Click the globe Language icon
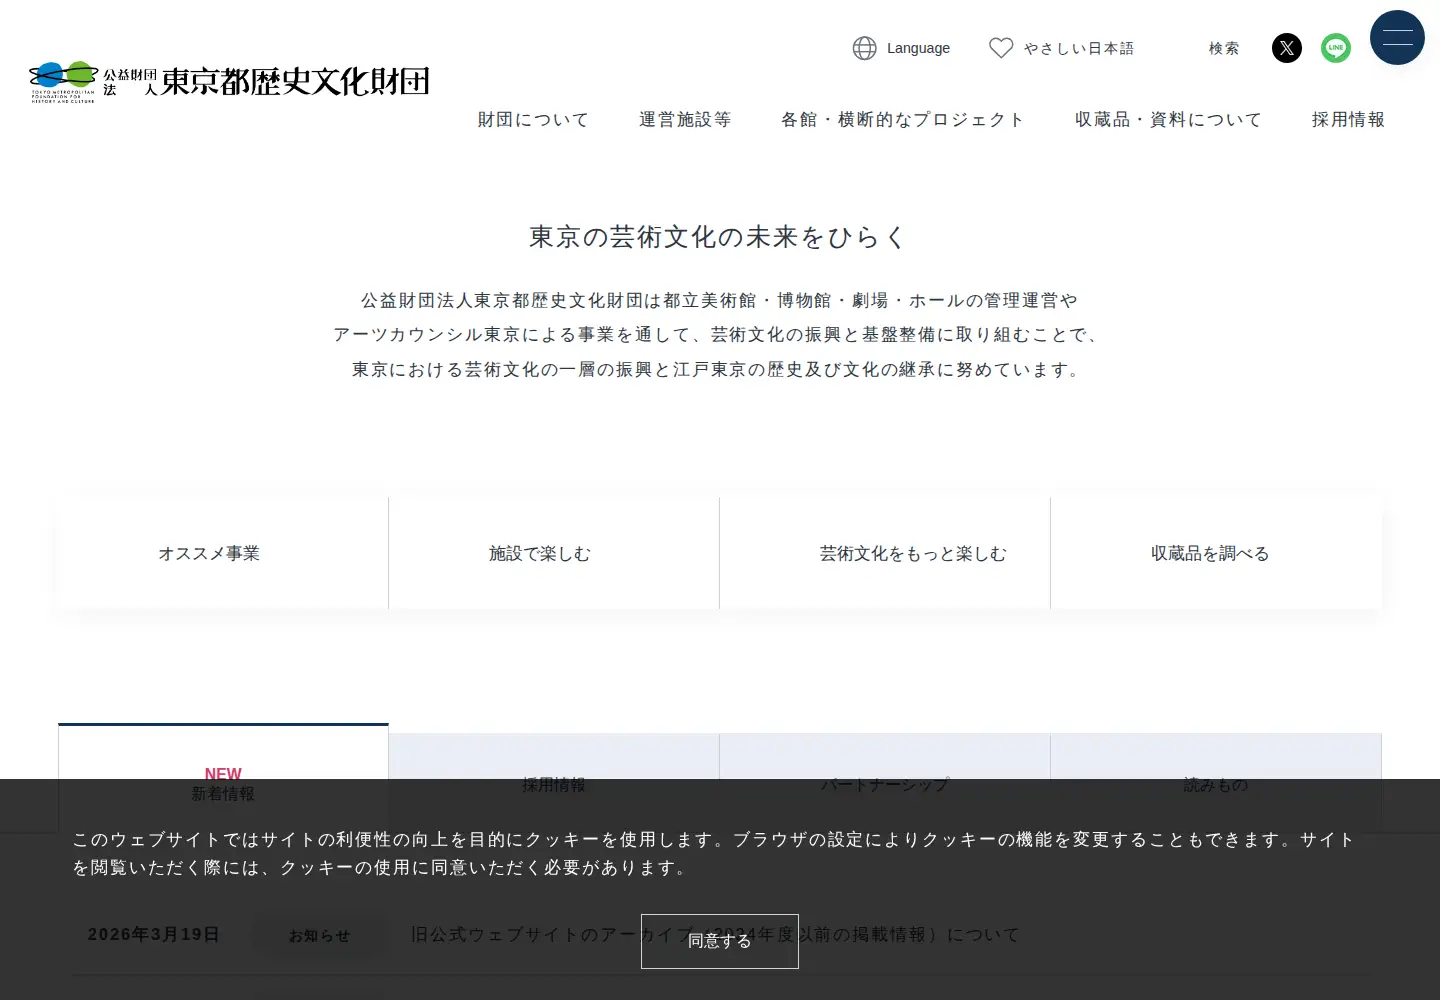This screenshot has width=1440, height=1000. [864, 48]
